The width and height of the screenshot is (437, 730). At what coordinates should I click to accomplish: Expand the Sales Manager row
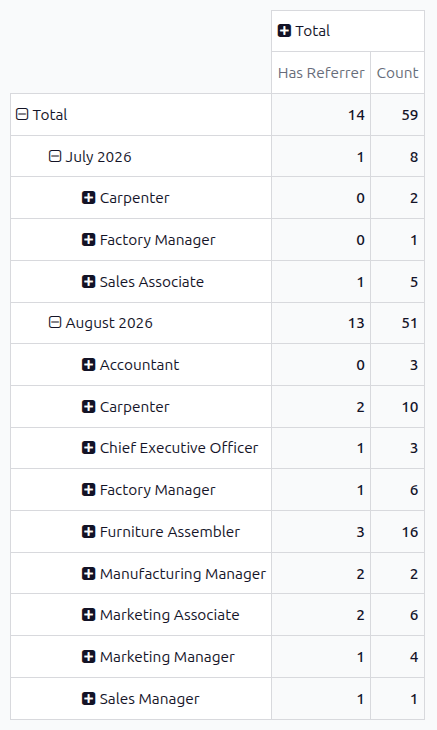pyautogui.click(x=88, y=698)
